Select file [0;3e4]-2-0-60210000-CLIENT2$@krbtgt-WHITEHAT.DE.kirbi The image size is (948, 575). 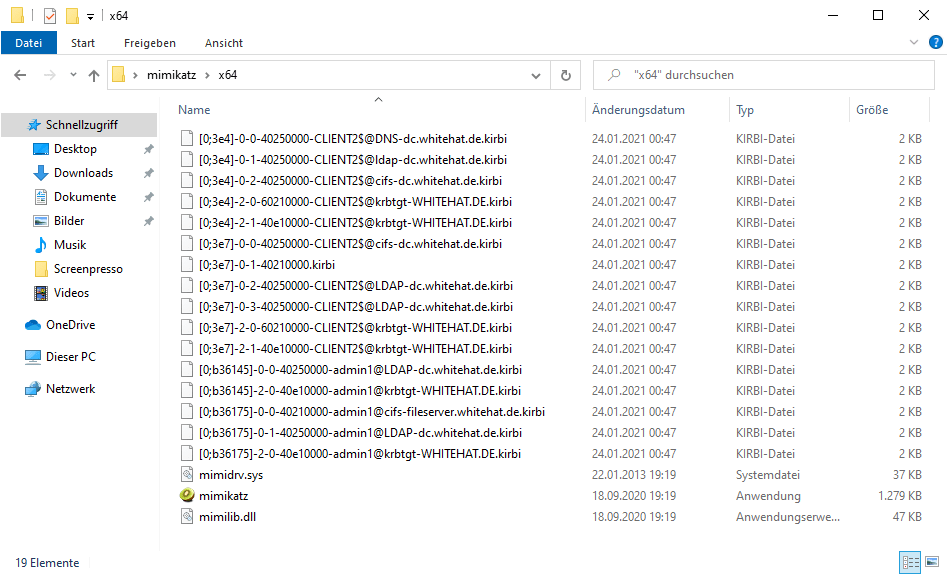(x=356, y=202)
